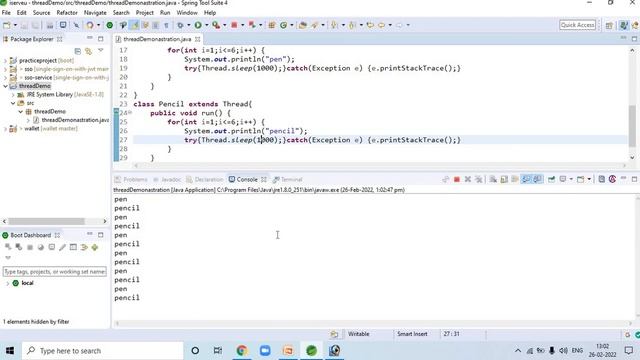This screenshot has width=640, height=360.
Task: Click the pencil edit icon in Boot Dashboard
Action: click(x=62, y=247)
